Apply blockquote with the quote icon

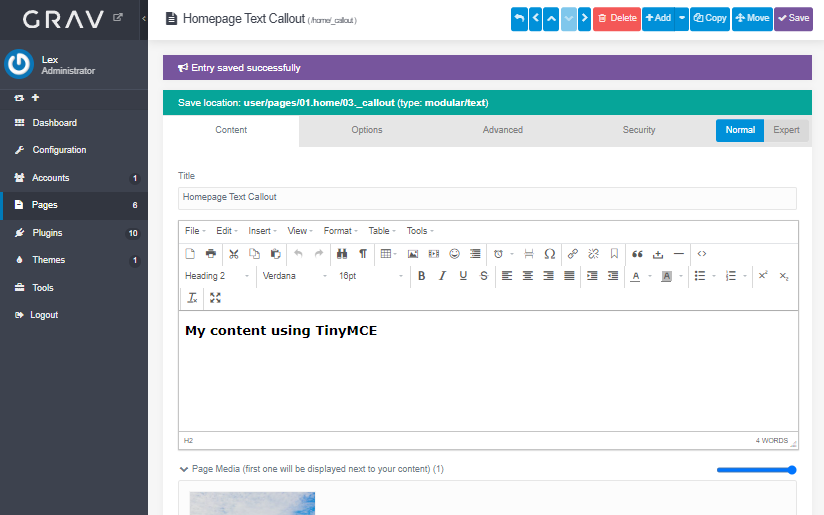[x=637, y=254]
